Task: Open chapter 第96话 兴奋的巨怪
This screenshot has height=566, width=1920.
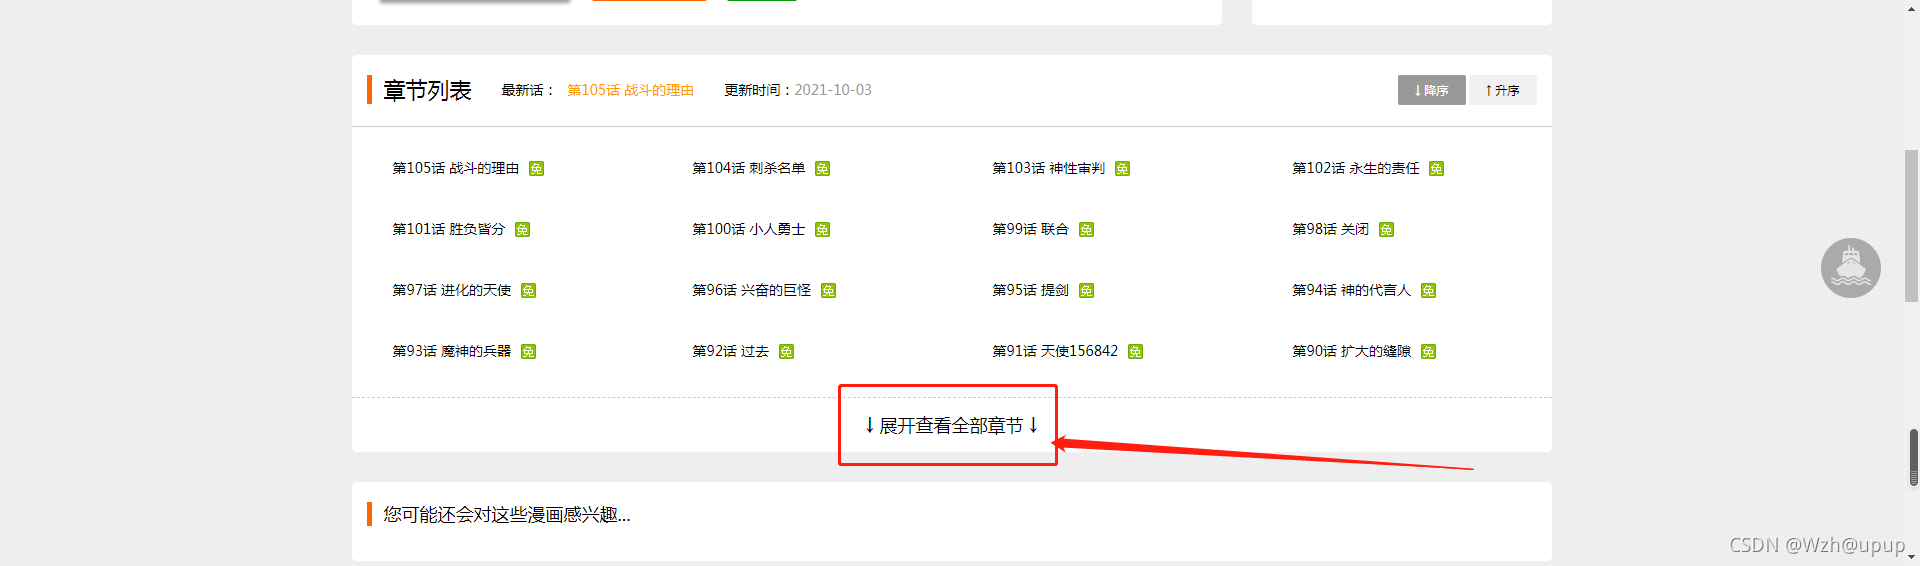Action: [x=751, y=290]
